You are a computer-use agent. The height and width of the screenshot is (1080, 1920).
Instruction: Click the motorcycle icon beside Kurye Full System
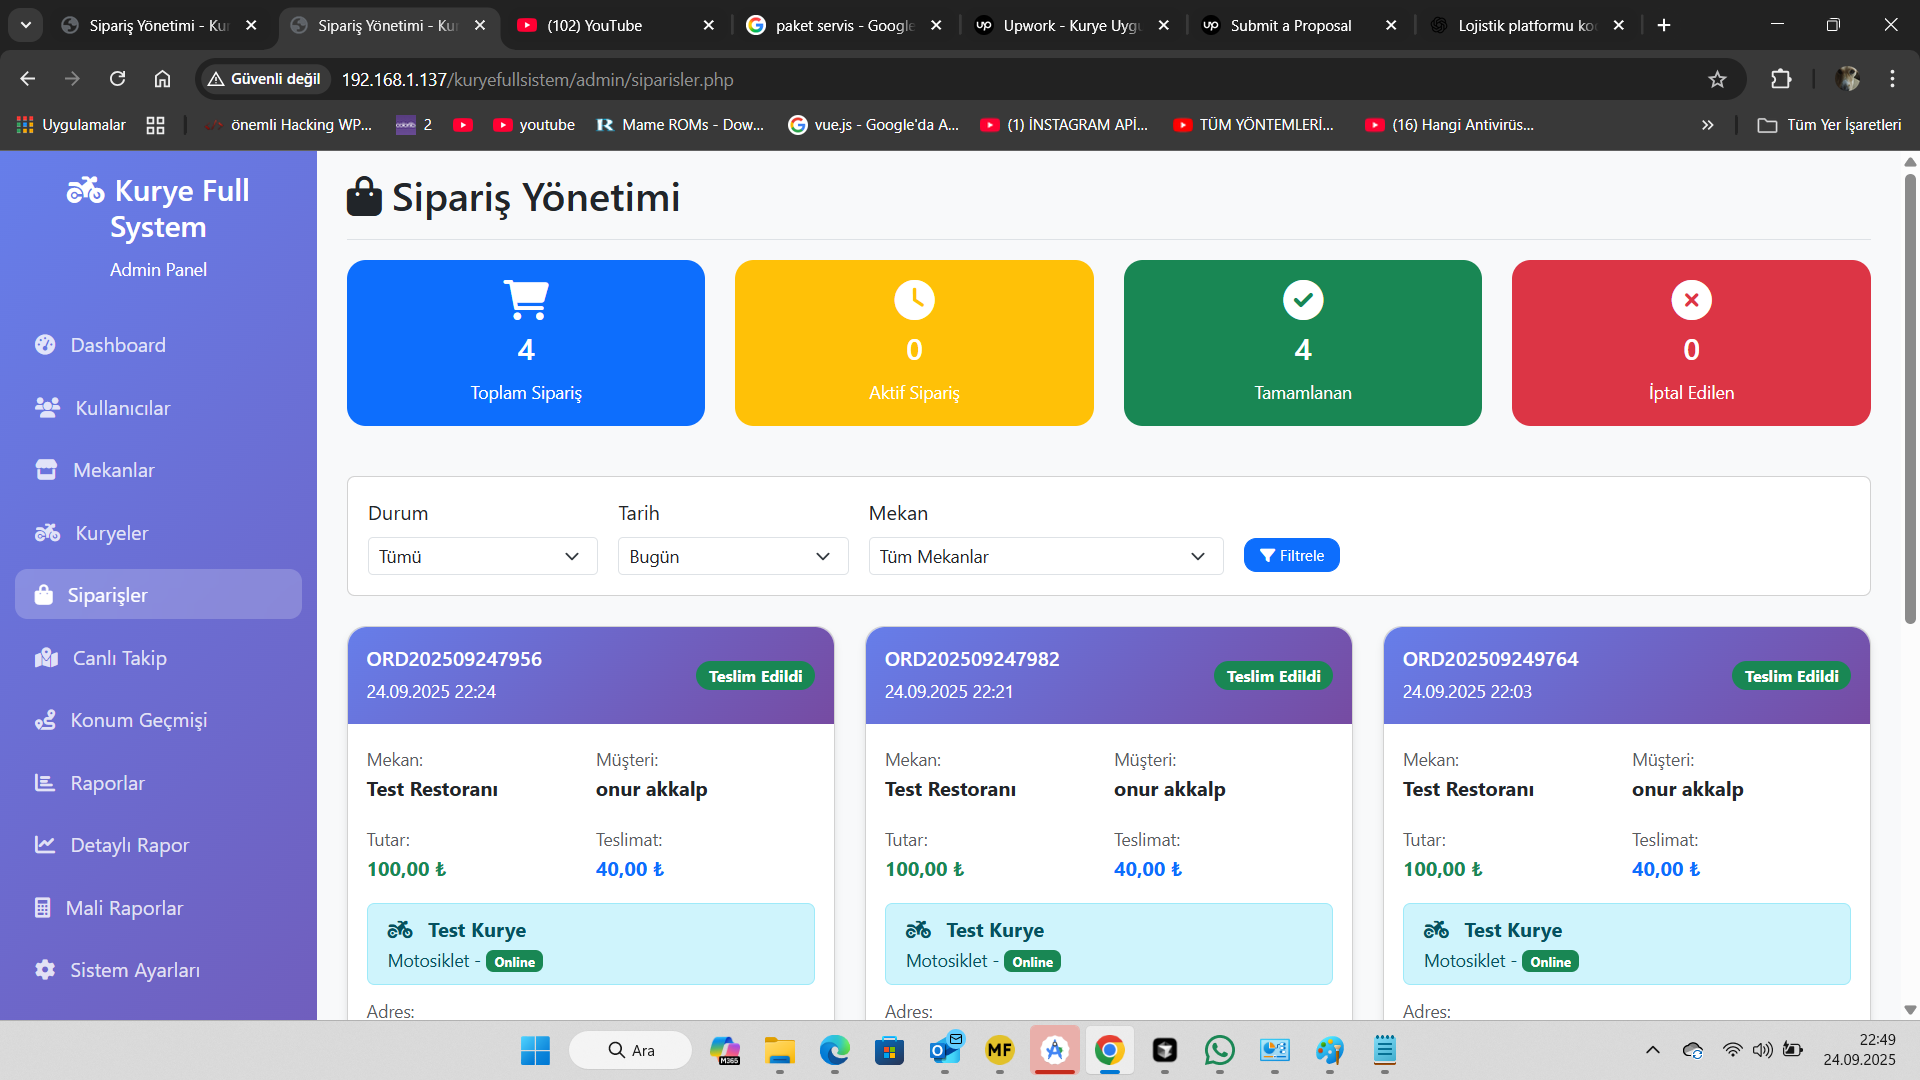(x=85, y=189)
